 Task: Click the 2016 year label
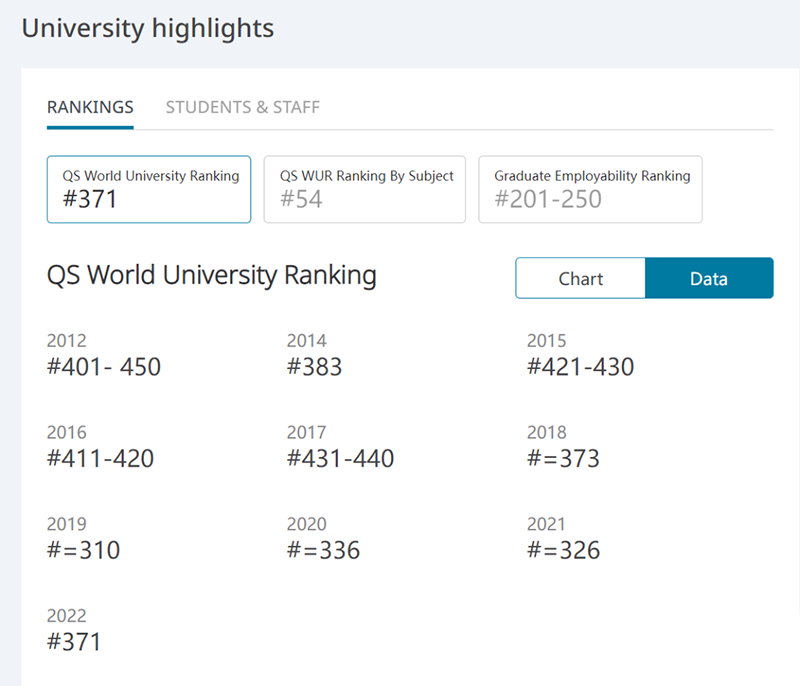pyautogui.click(x=67, y=433)
